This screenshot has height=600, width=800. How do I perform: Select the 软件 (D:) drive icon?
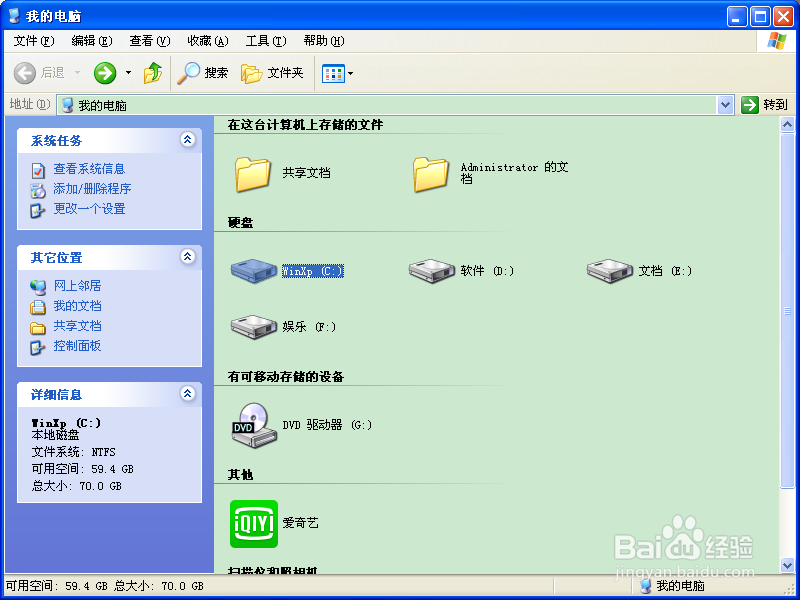(432, 270)
